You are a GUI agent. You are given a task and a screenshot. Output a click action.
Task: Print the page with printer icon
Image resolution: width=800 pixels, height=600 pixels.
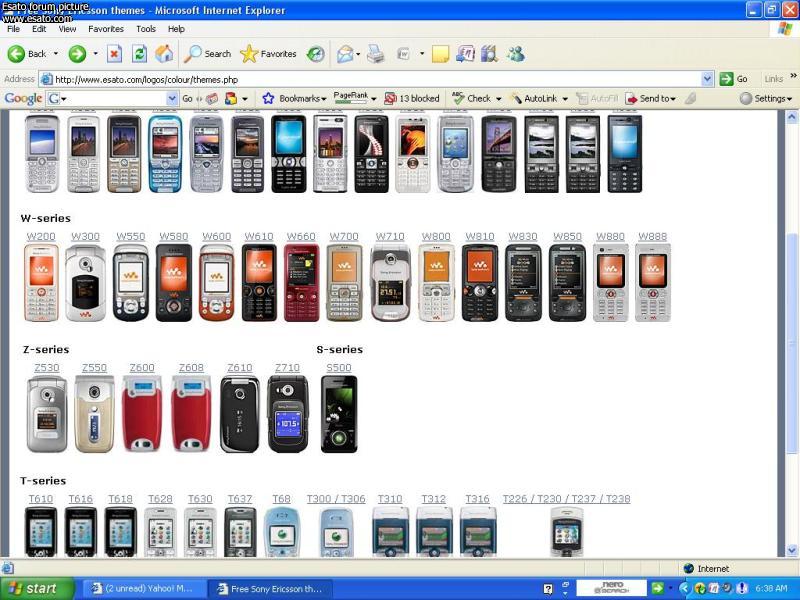point(376,54)
